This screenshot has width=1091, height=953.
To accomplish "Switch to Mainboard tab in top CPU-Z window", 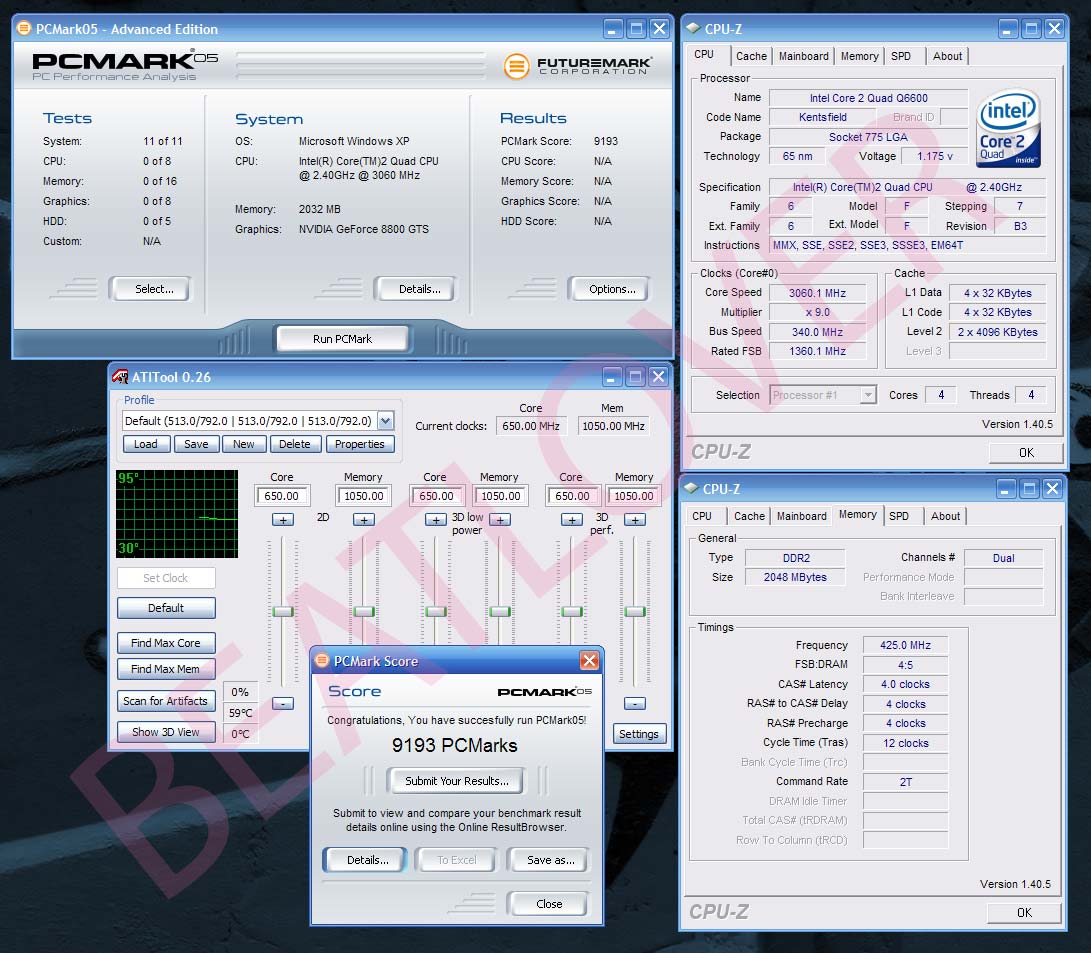I will point(804,56).
